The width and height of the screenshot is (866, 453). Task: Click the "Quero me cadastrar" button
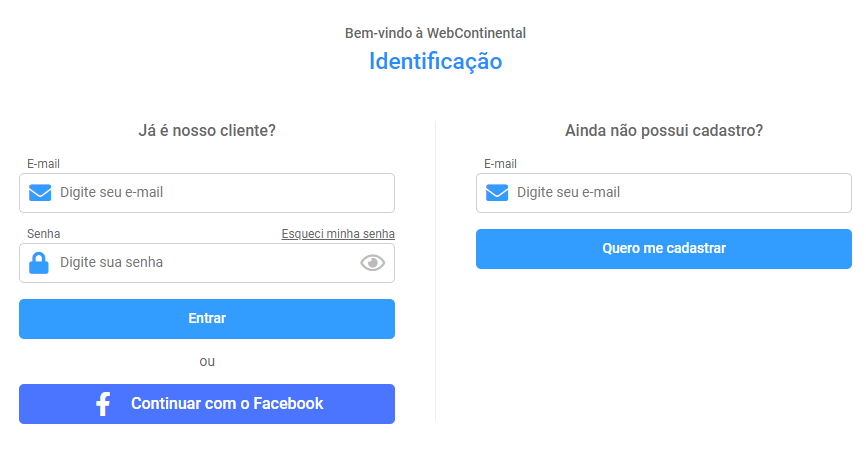664,249
